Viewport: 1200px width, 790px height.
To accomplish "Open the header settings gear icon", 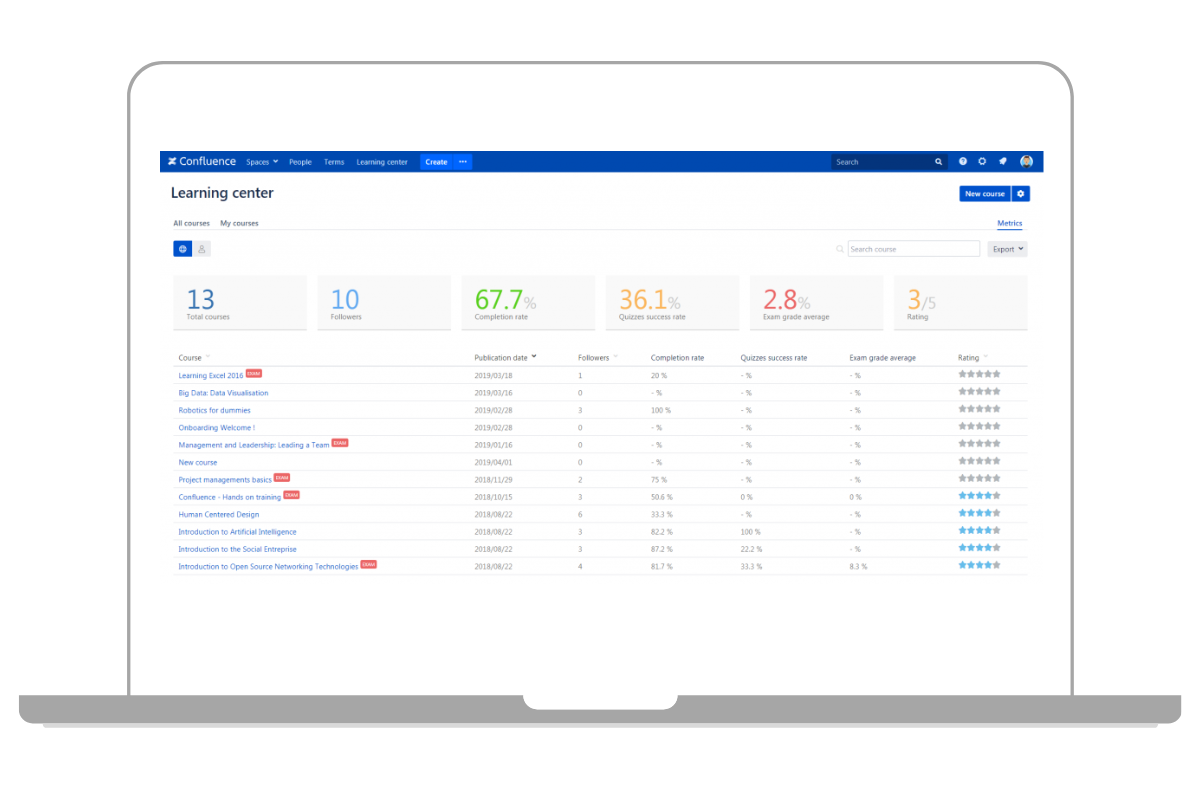I will point(982,162).
